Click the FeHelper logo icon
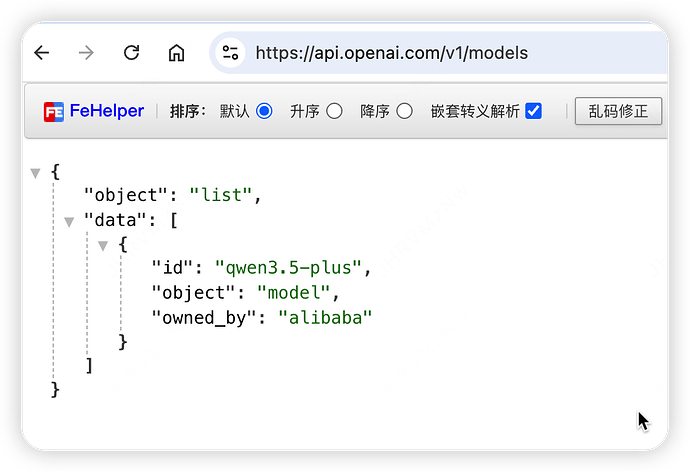The height and width of the screenshot is (472, 690). pos(54,112)
